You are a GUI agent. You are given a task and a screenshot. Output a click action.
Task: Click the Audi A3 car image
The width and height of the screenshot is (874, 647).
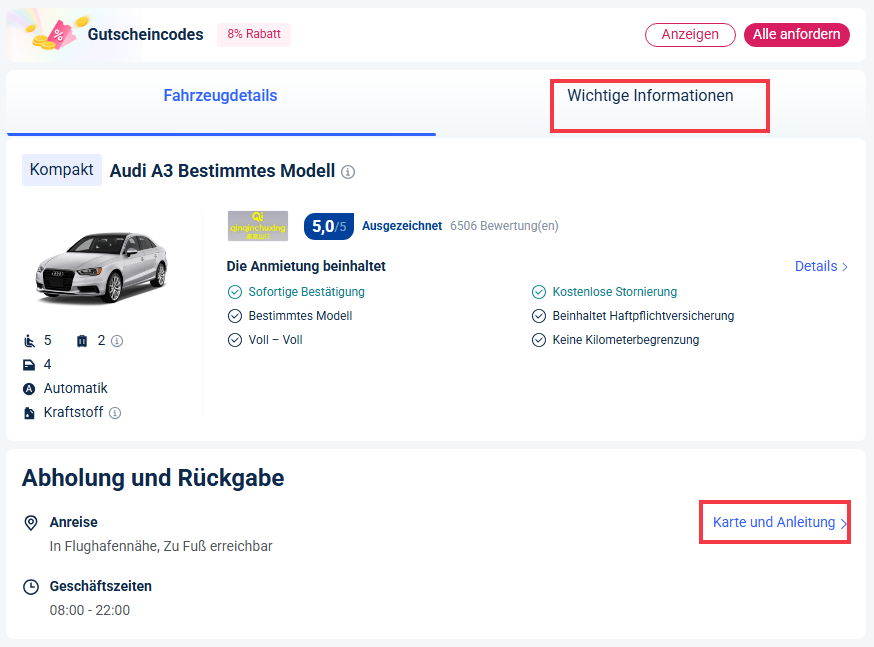(101, 267)
